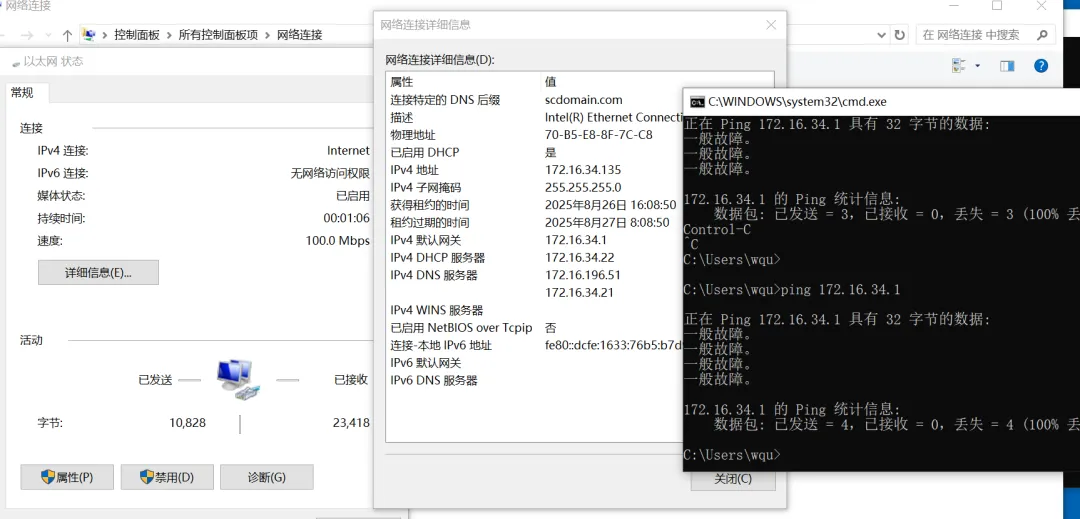The height and width of the screenshot is (519, 1080).
Task: Click the 值 column header
Action: pos(550,82)
